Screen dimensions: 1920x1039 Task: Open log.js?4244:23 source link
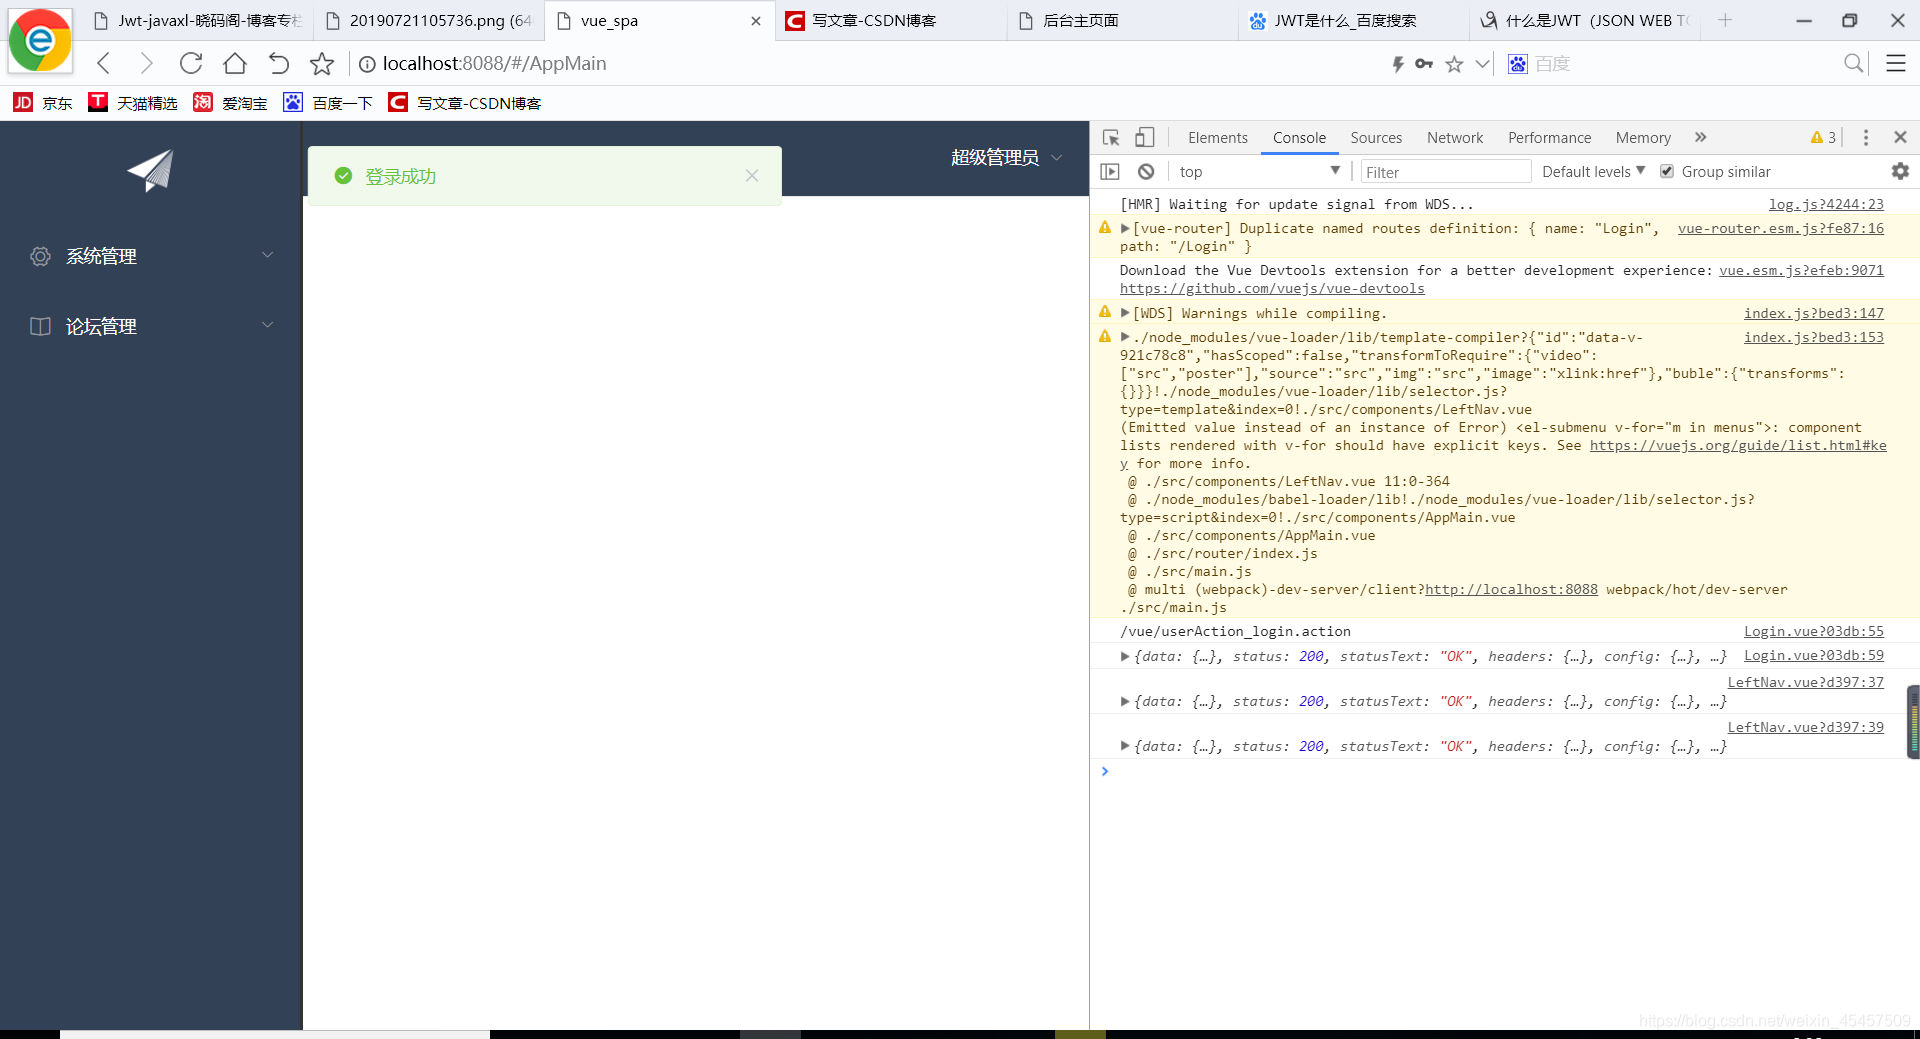(1826, 205)
